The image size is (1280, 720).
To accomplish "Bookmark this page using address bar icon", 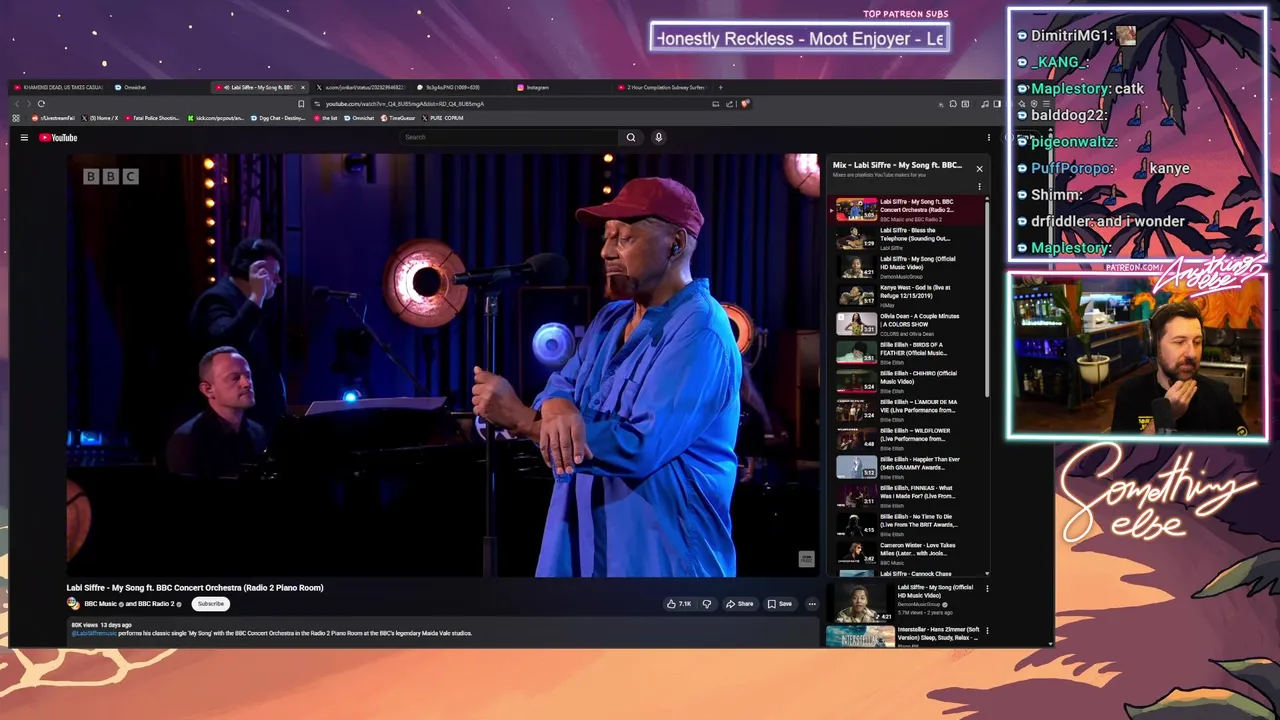I will click(301, 103).
